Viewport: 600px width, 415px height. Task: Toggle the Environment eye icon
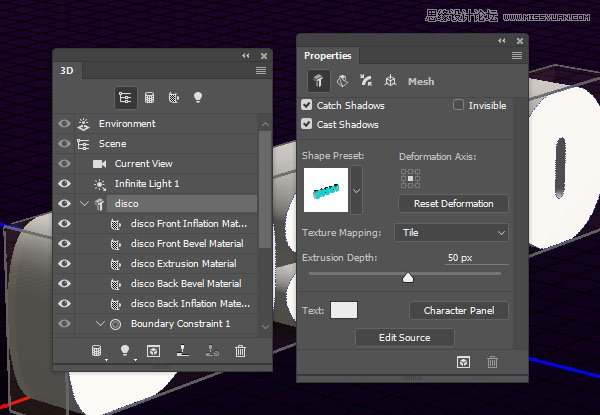(64, 124)
